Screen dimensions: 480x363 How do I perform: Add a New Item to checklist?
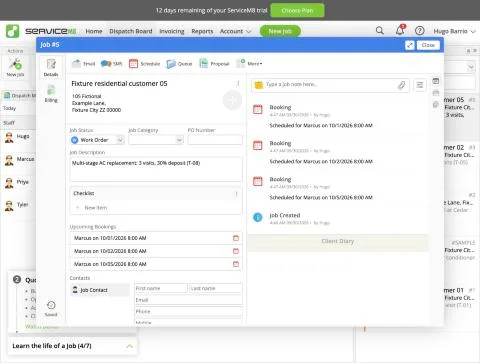[x=96, y=208]
